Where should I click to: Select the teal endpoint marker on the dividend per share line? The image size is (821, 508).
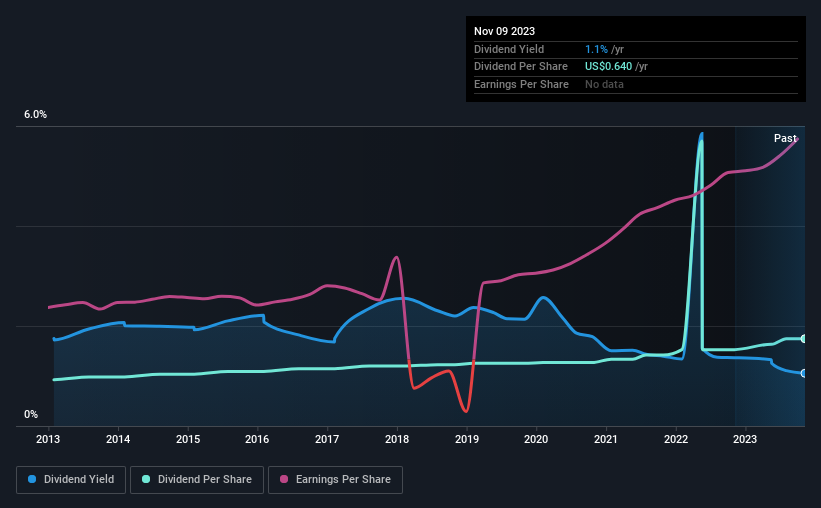point(804,339)
